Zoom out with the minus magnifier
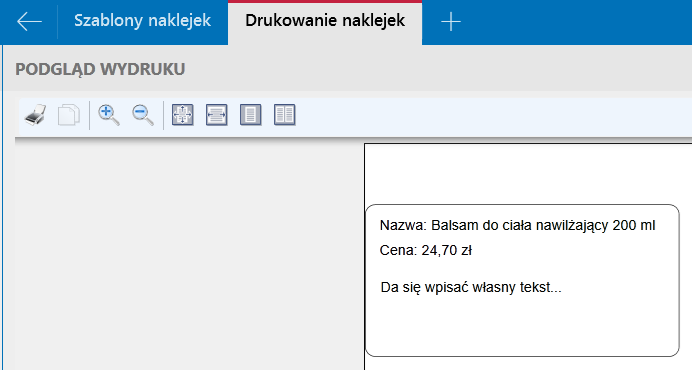The width and height of the screenshot is (692, 370). pos(143,115)
